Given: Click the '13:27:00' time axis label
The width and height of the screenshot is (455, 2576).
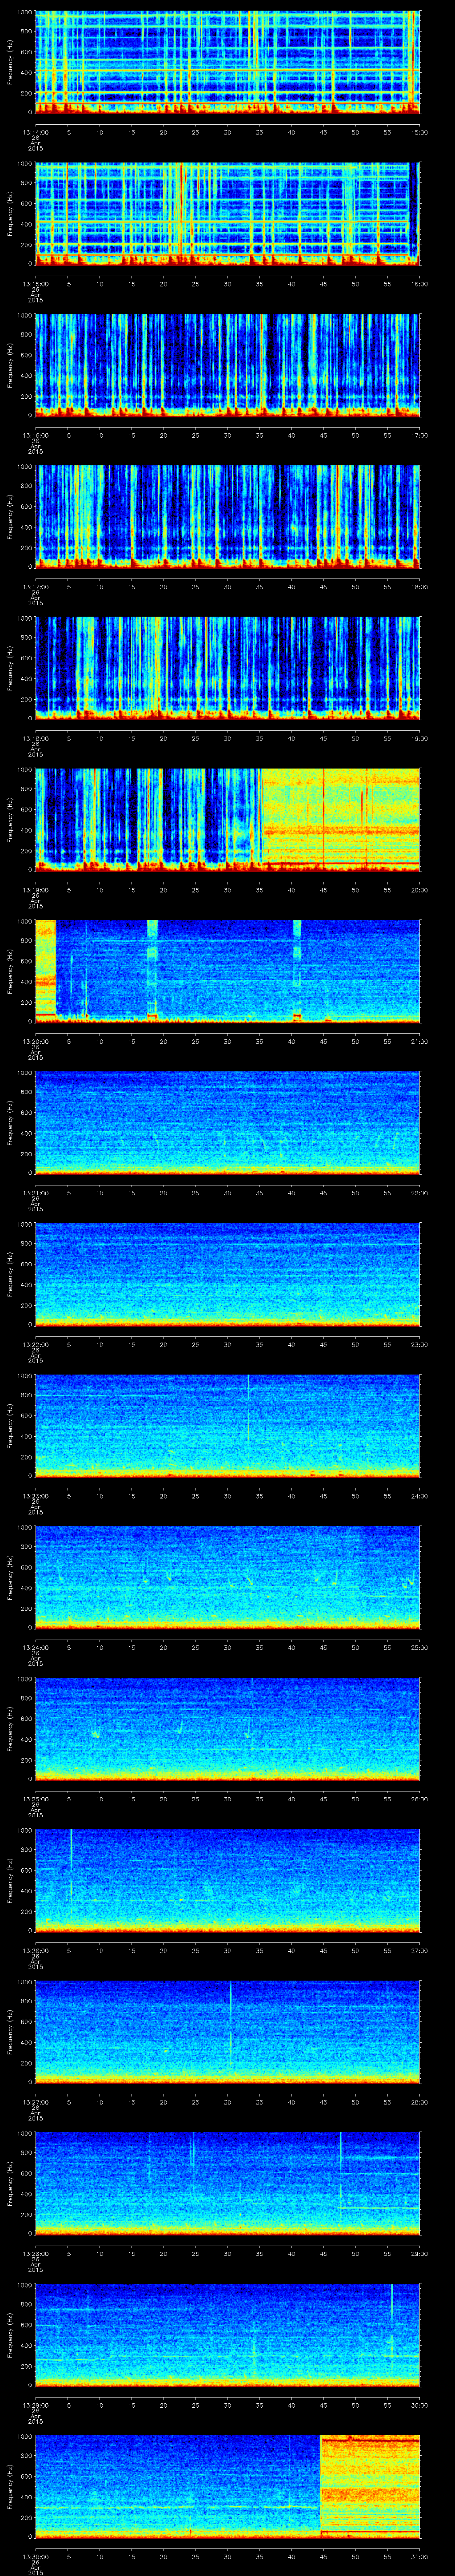Looking at the screenshot, I should (35, 2101).
